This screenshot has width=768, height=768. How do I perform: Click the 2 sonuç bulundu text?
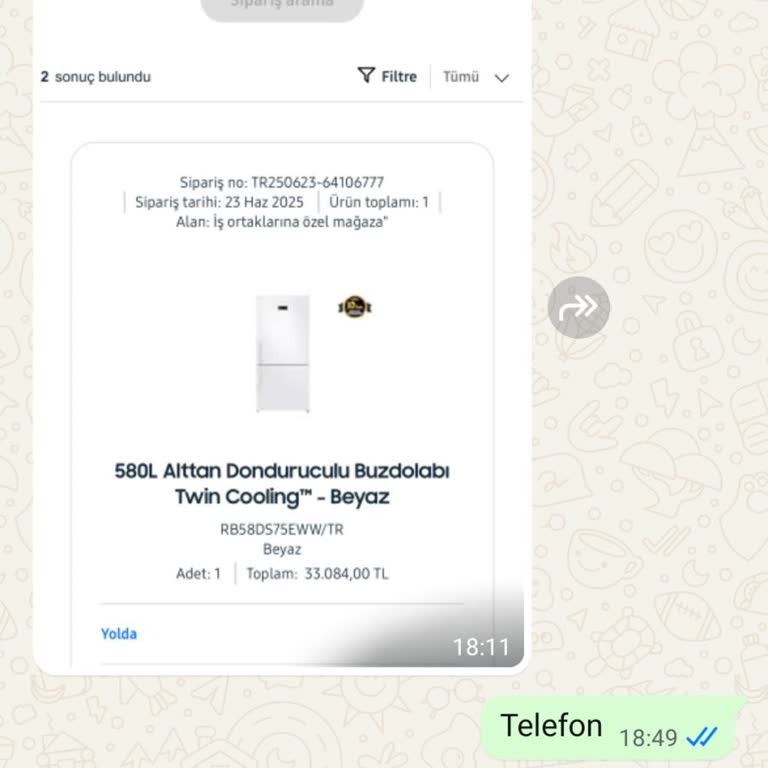[x=96, y=77]
